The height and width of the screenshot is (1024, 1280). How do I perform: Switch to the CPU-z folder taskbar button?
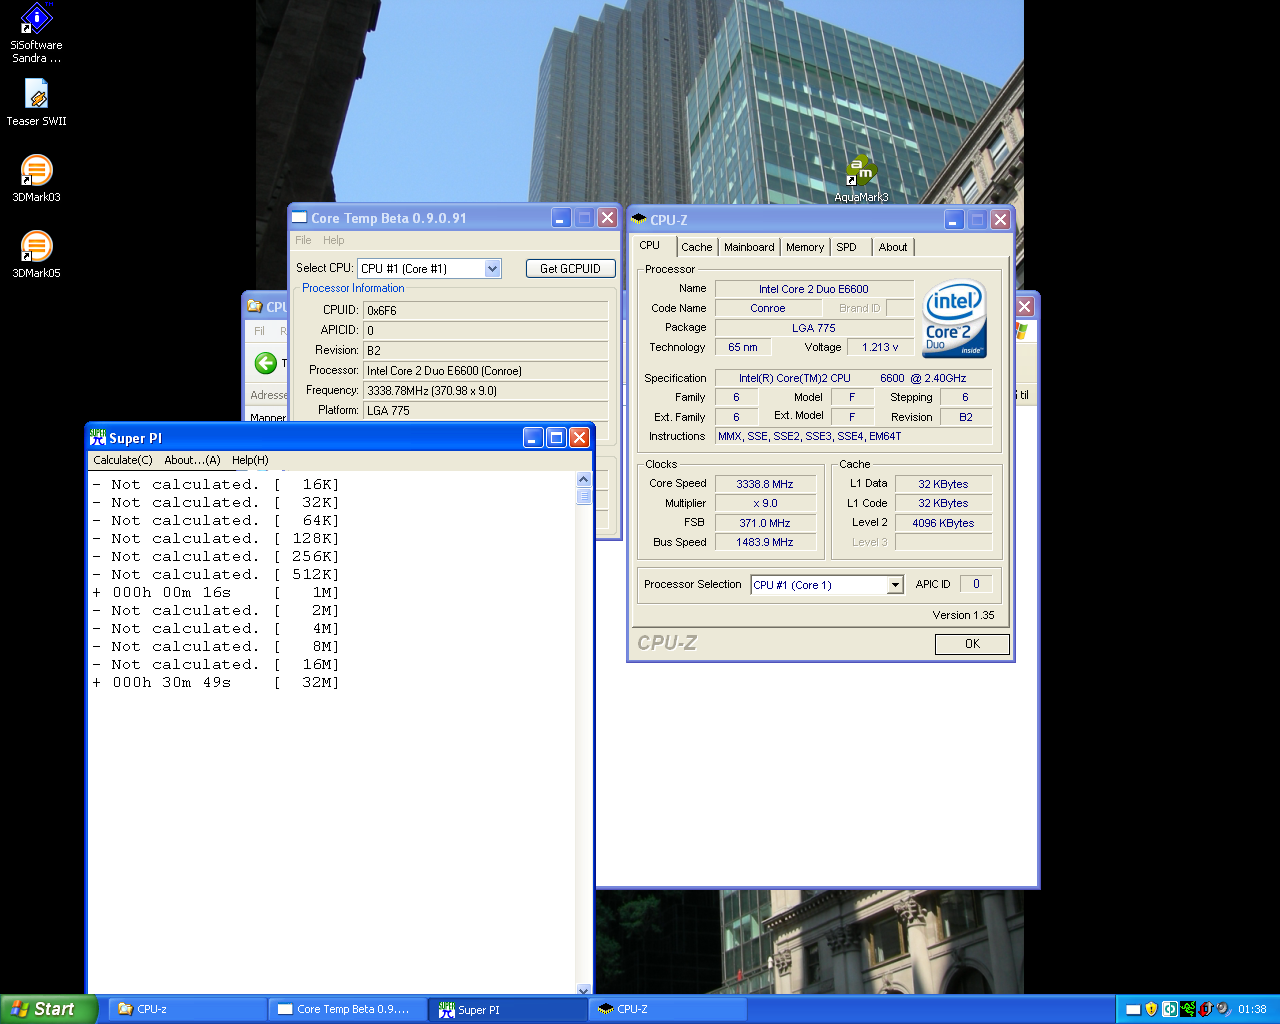(x=188, y=1009)
